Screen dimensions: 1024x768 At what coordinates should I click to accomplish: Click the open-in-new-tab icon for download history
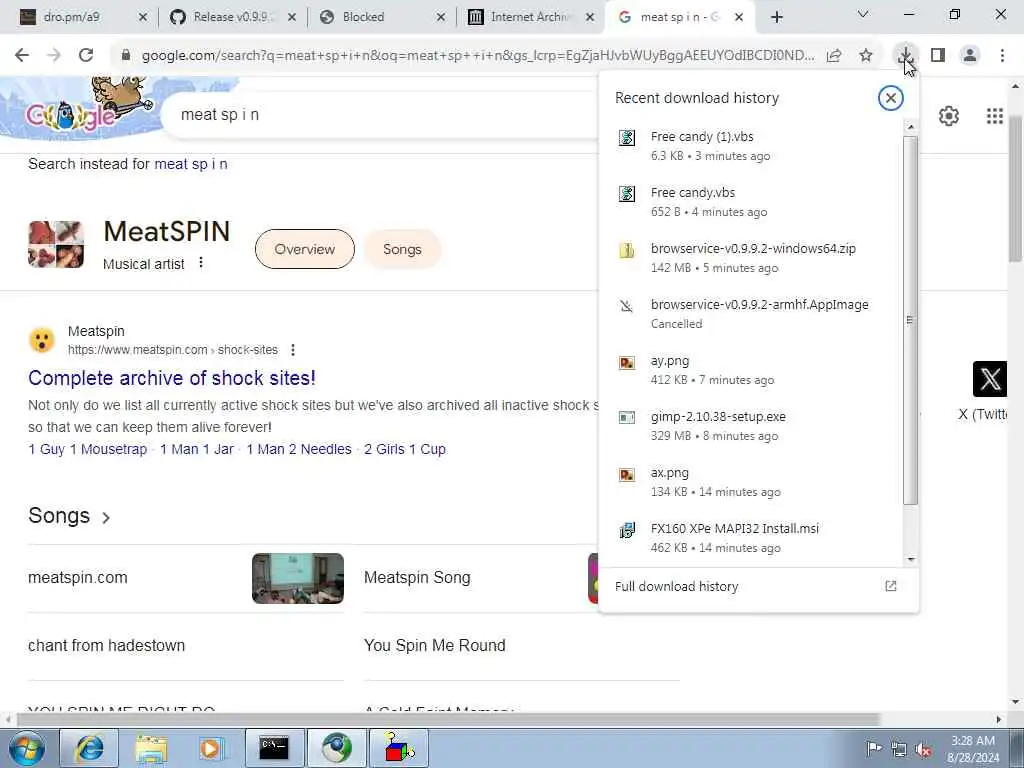(890, 586)
